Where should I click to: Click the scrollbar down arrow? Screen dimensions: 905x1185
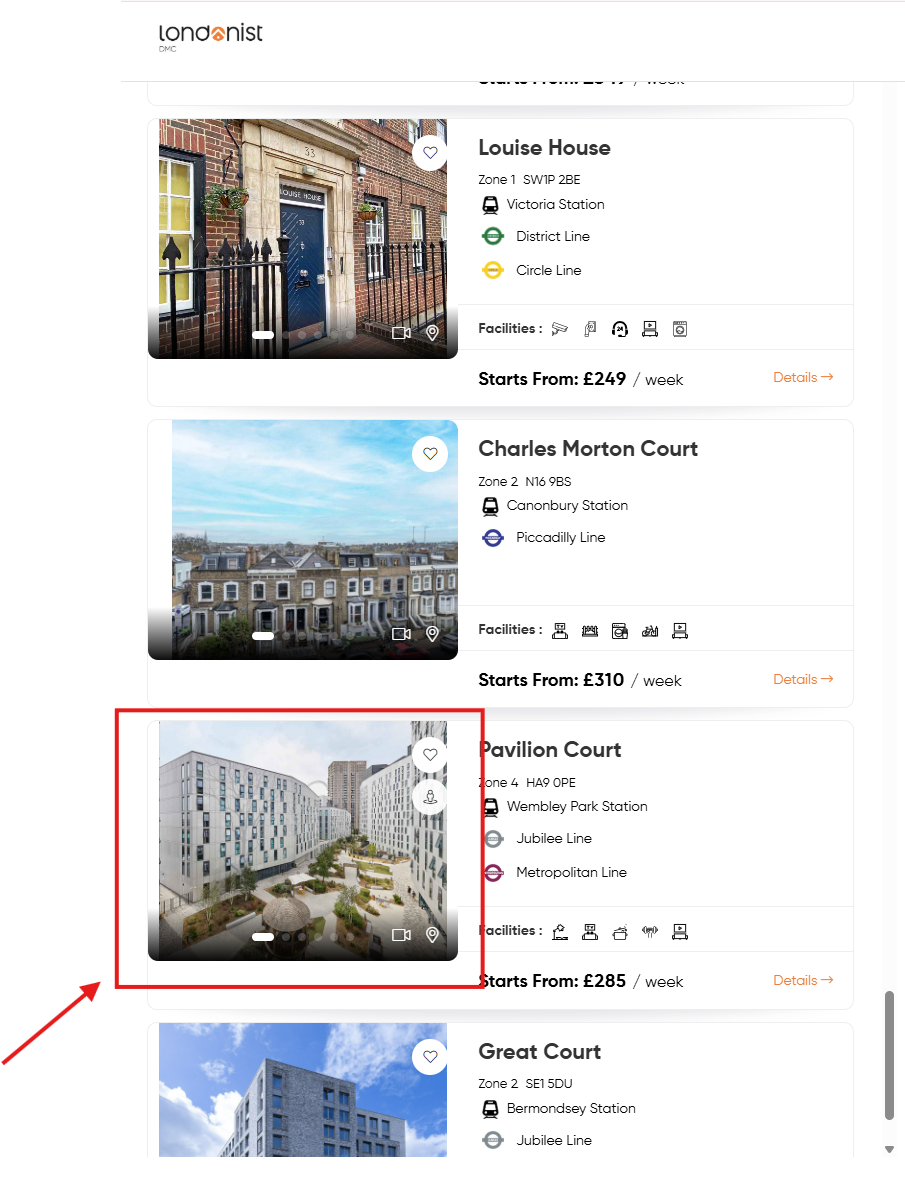pos(889,1149)
